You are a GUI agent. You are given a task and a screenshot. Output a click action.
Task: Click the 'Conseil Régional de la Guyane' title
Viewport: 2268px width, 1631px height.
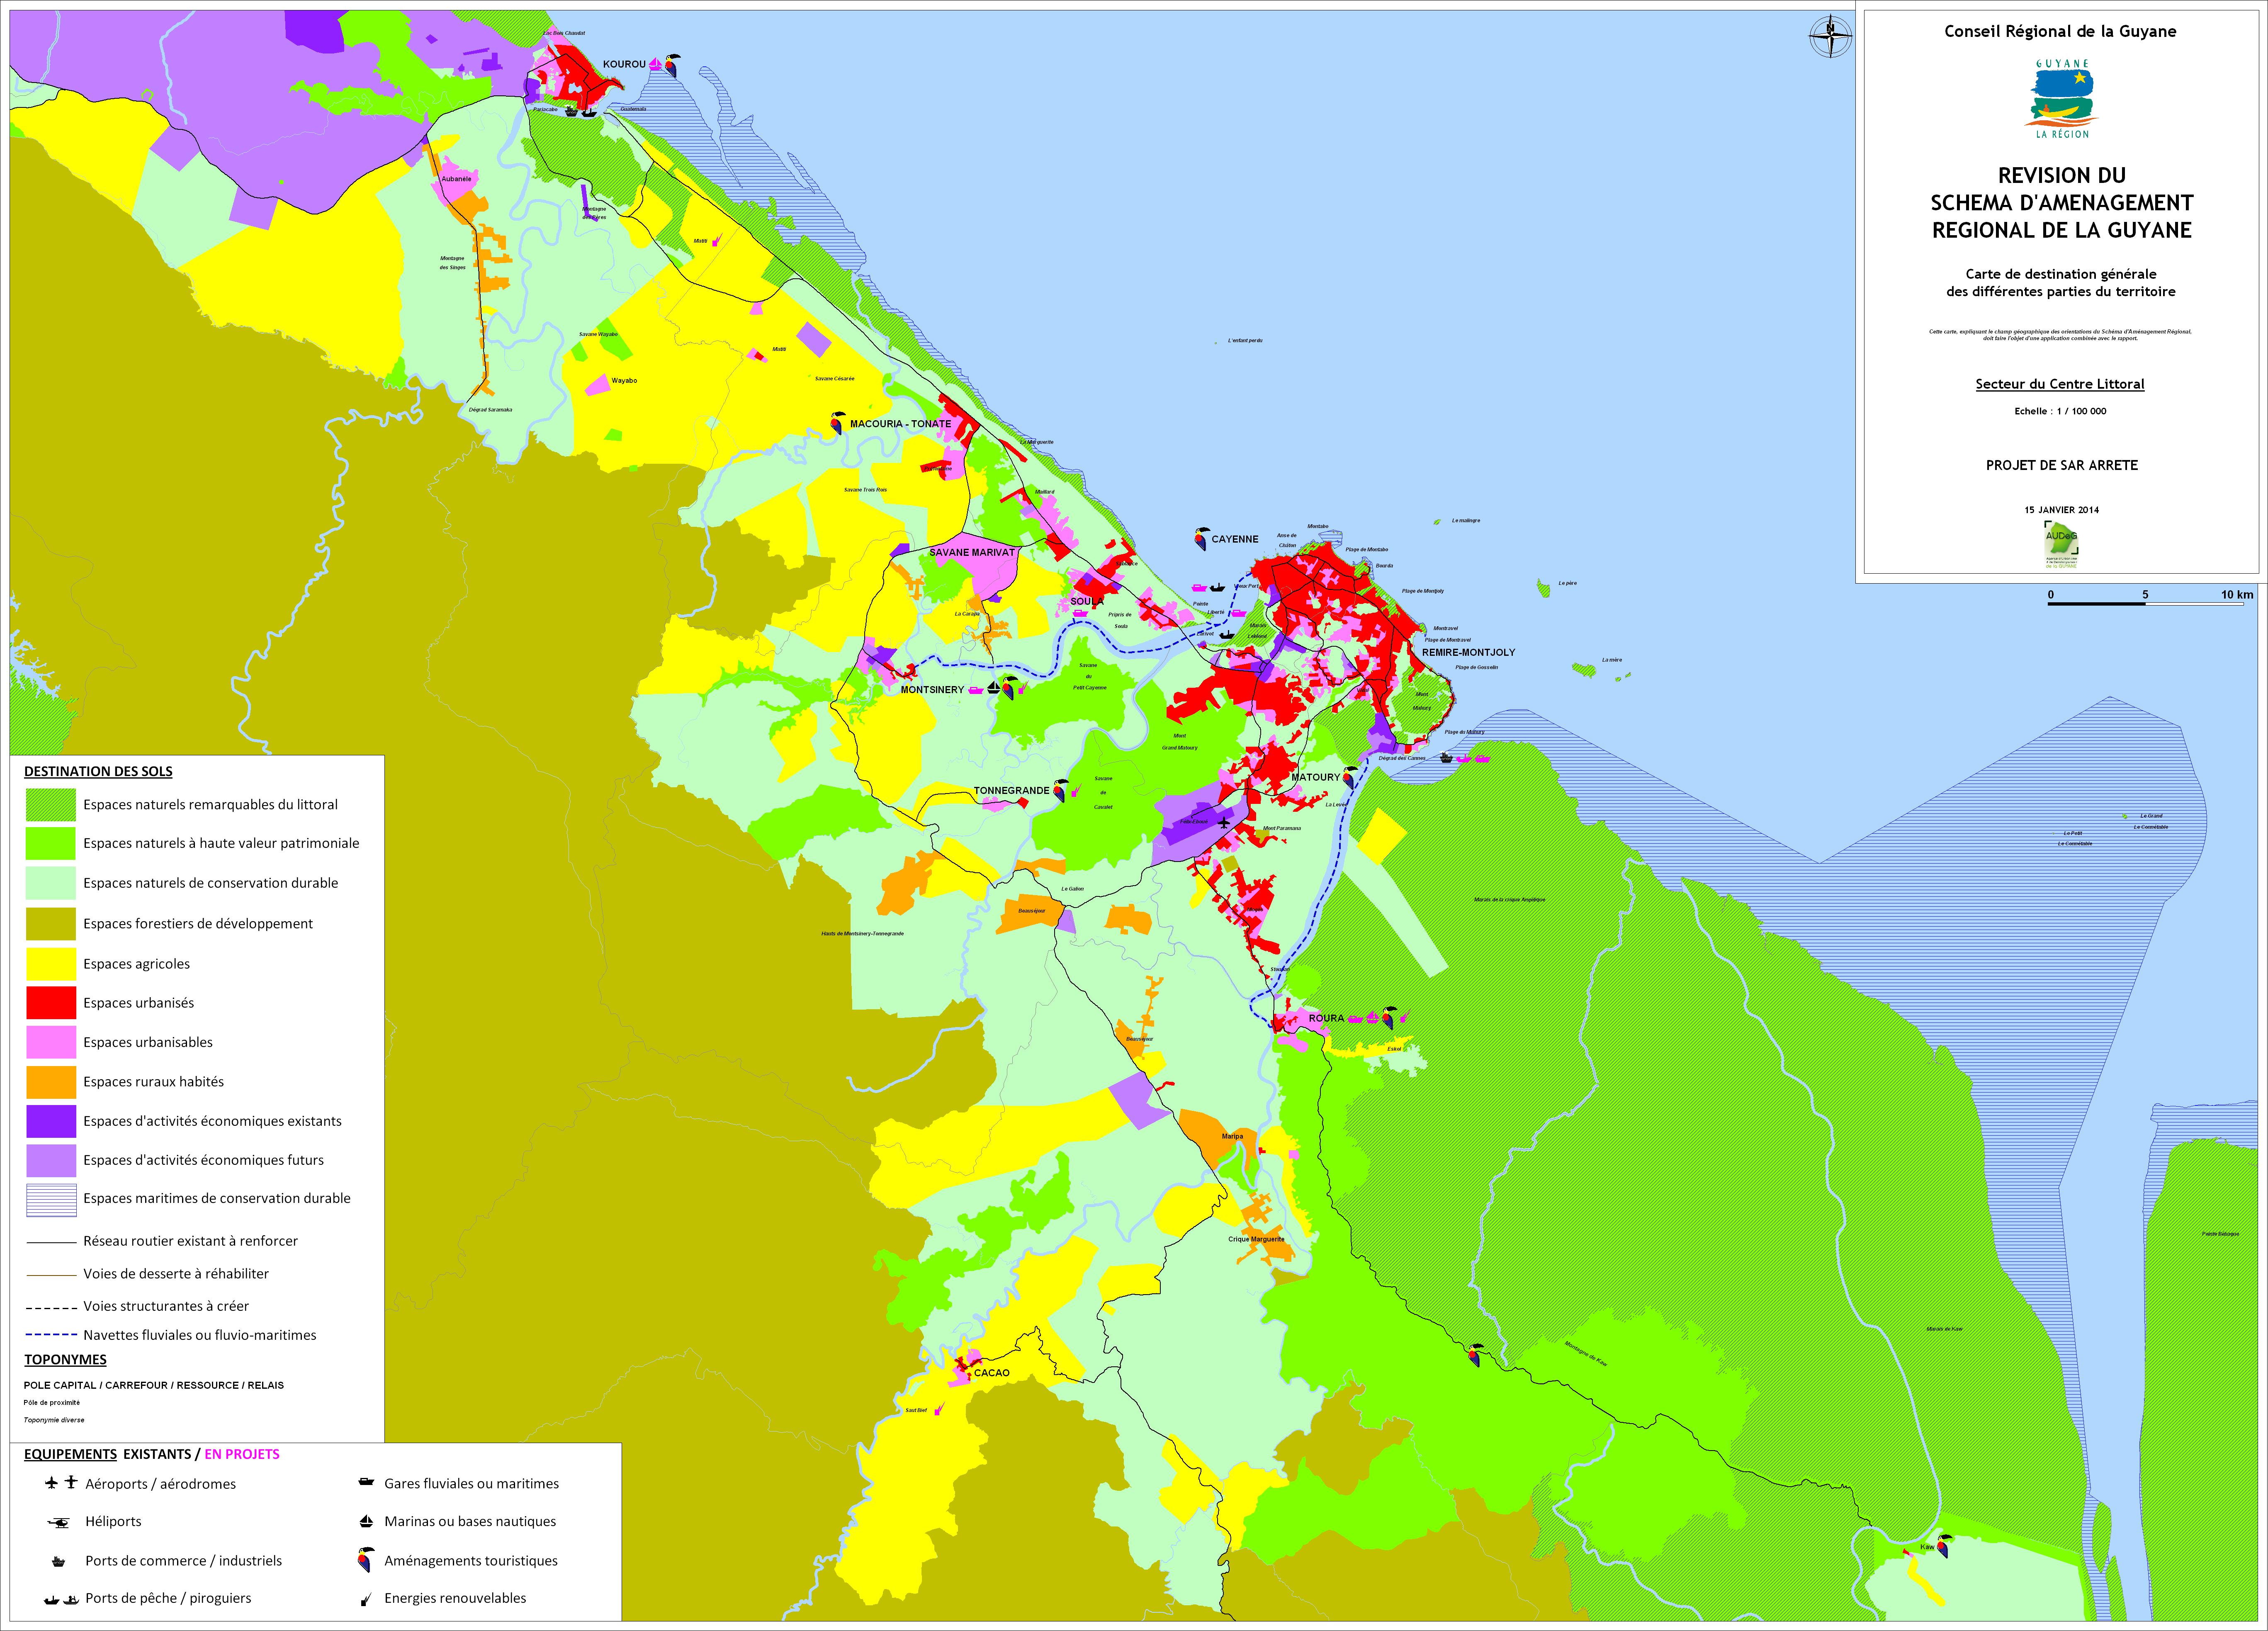pos(2060,32)
